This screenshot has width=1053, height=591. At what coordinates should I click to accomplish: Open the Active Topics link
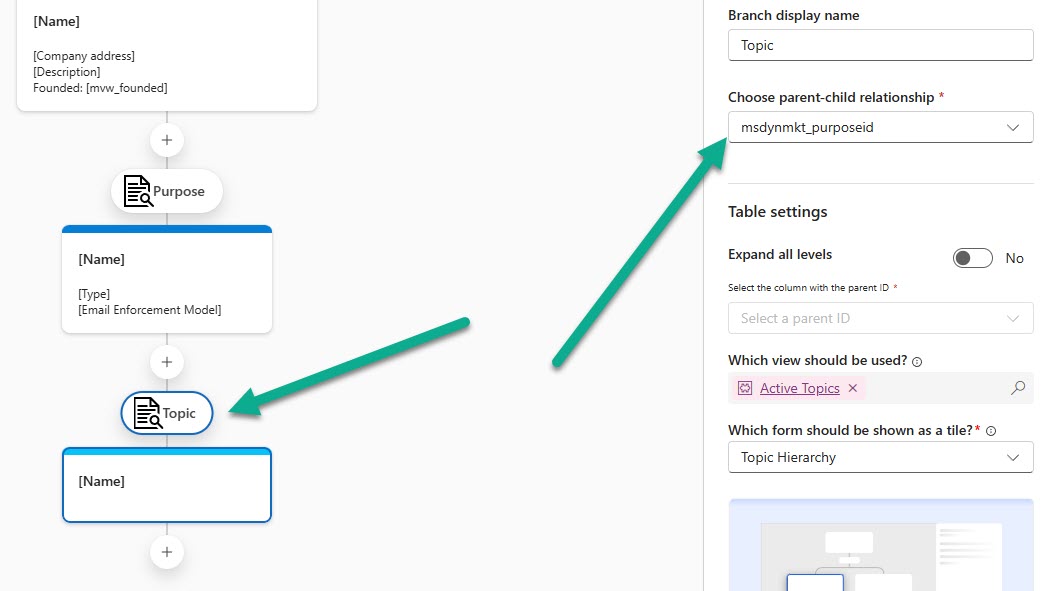799,388
